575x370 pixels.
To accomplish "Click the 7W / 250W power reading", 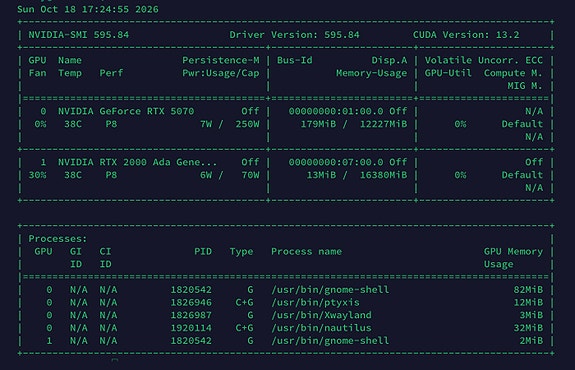I will coord(230,124).
